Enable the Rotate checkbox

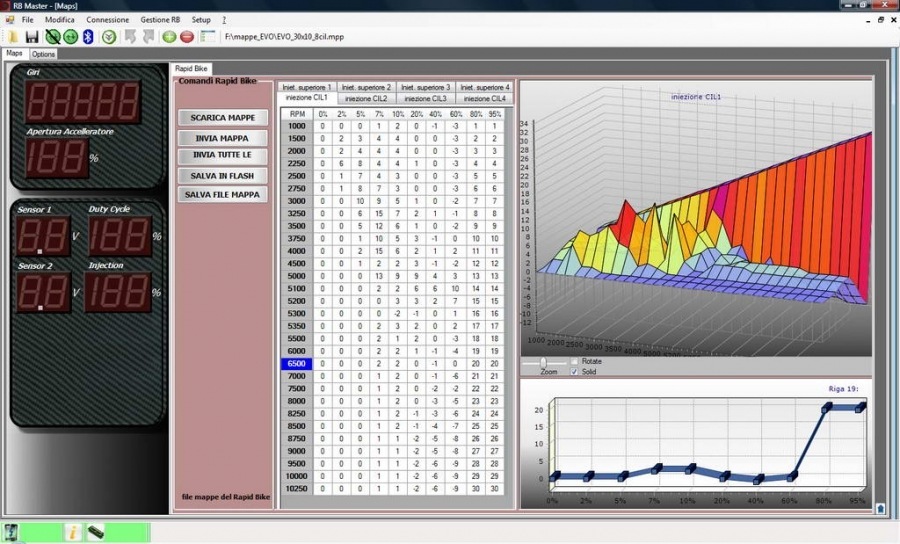pos(574,361)
